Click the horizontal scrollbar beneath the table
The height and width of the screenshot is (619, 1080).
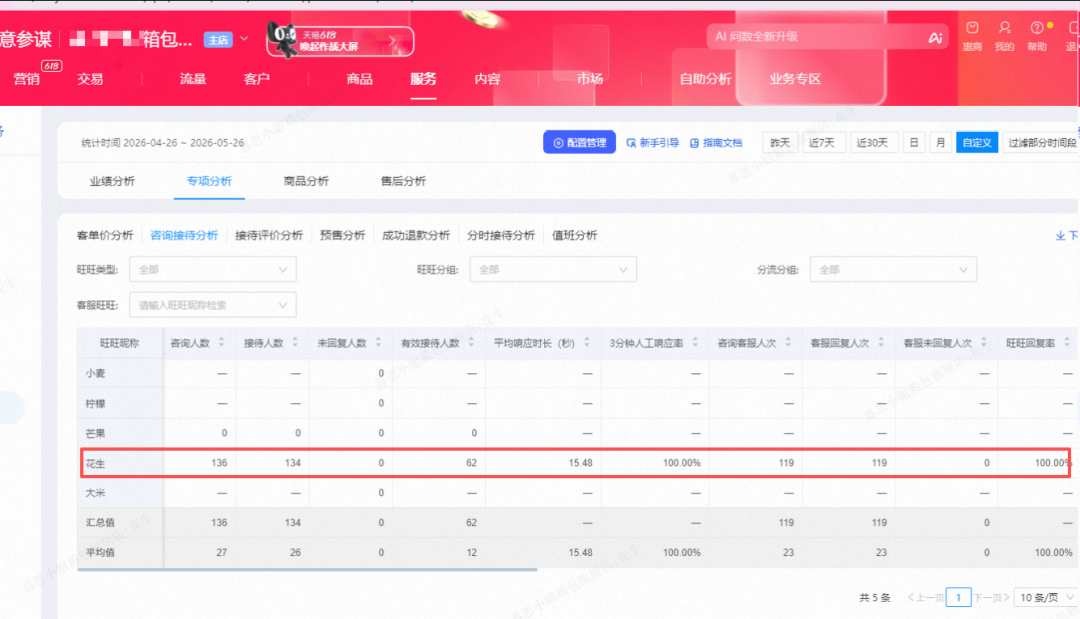[307, 570]
